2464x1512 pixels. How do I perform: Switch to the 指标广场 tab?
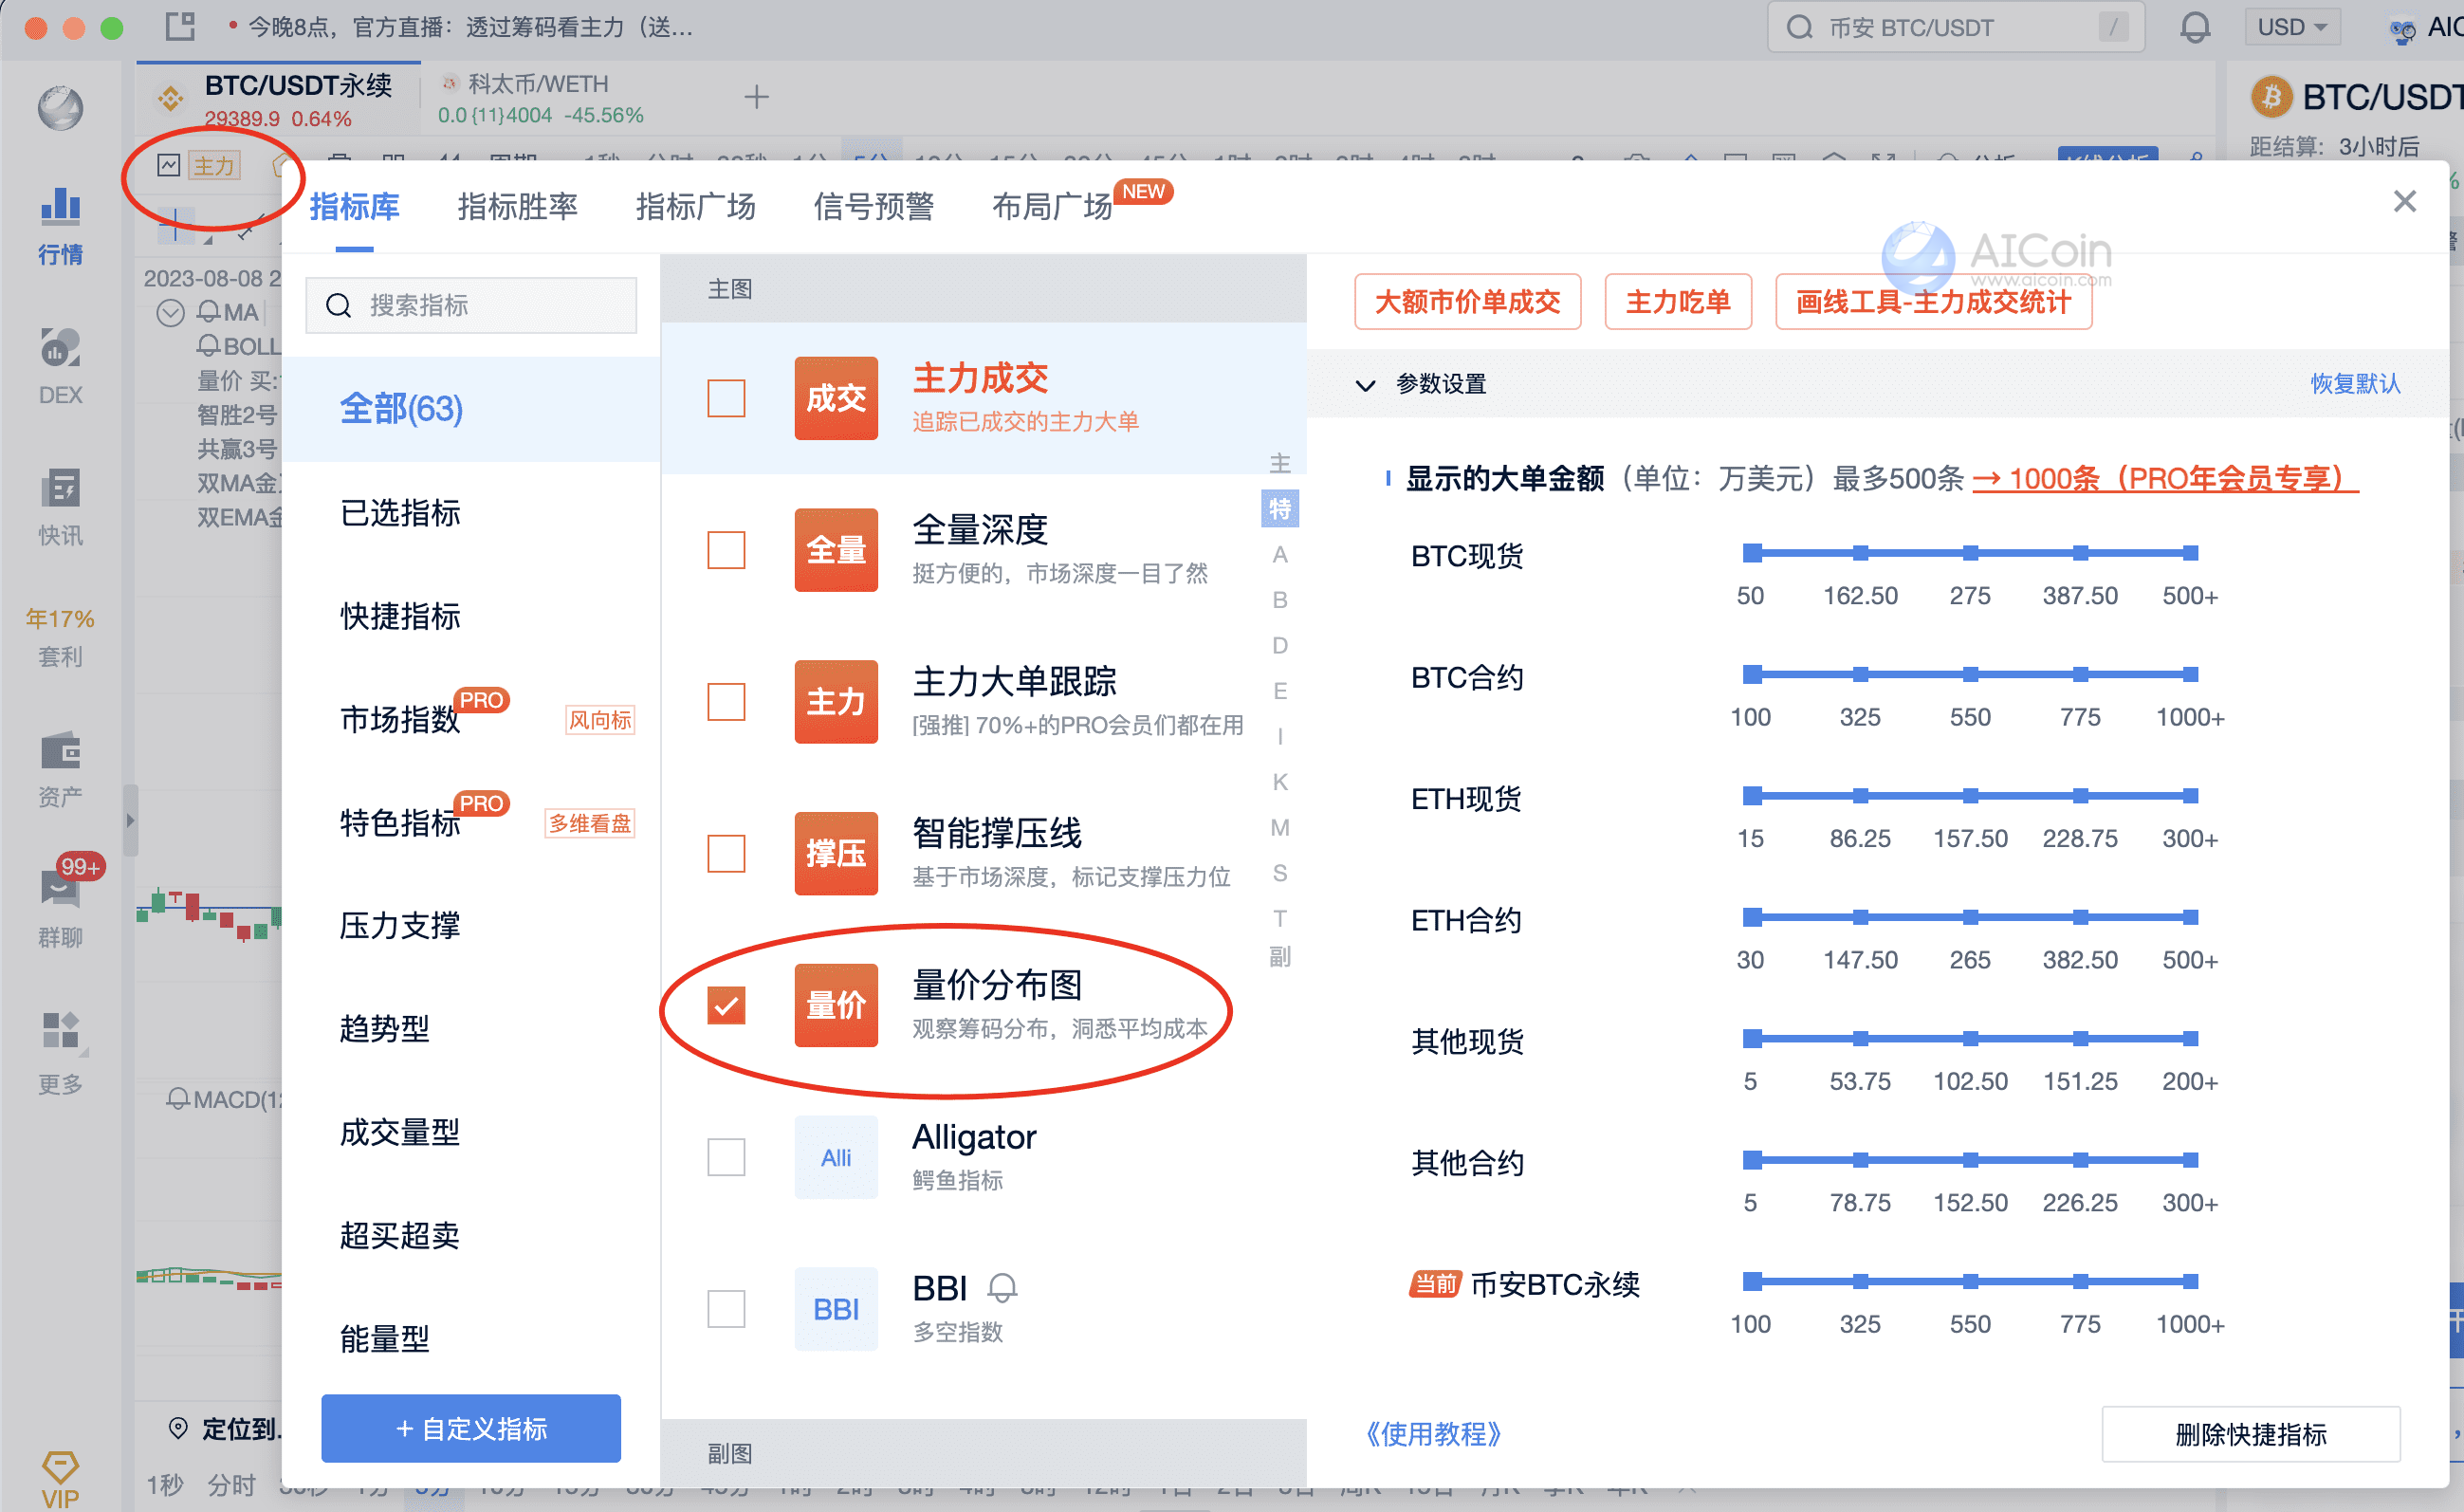pyautogui.click(x=695, y=207)
